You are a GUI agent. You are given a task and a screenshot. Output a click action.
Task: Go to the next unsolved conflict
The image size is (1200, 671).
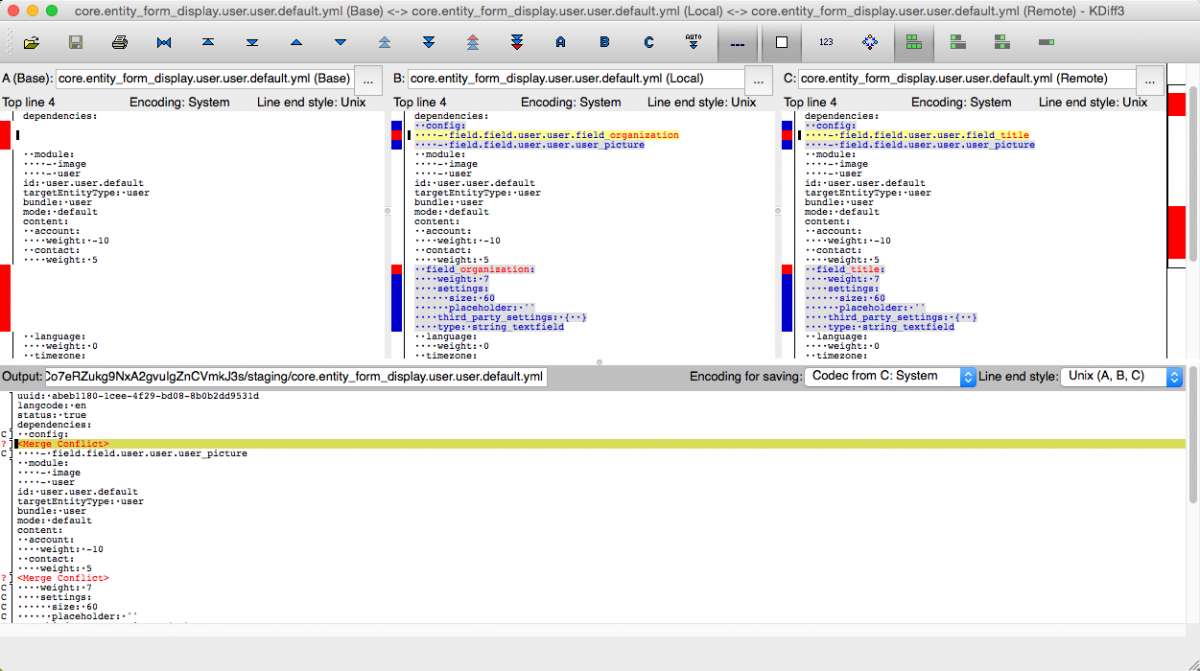pos(516,42)
